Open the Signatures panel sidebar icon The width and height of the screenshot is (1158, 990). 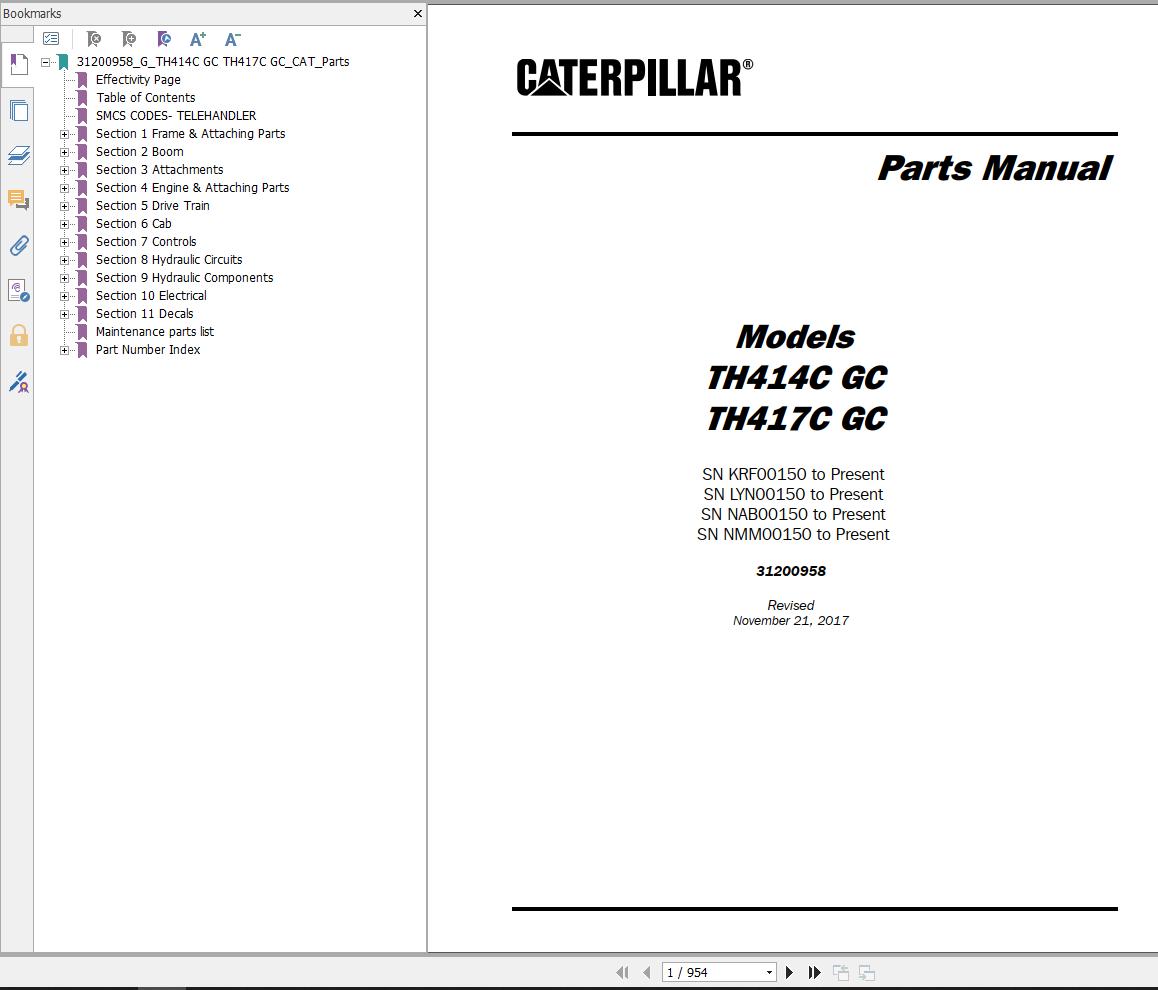coord(18,290)
